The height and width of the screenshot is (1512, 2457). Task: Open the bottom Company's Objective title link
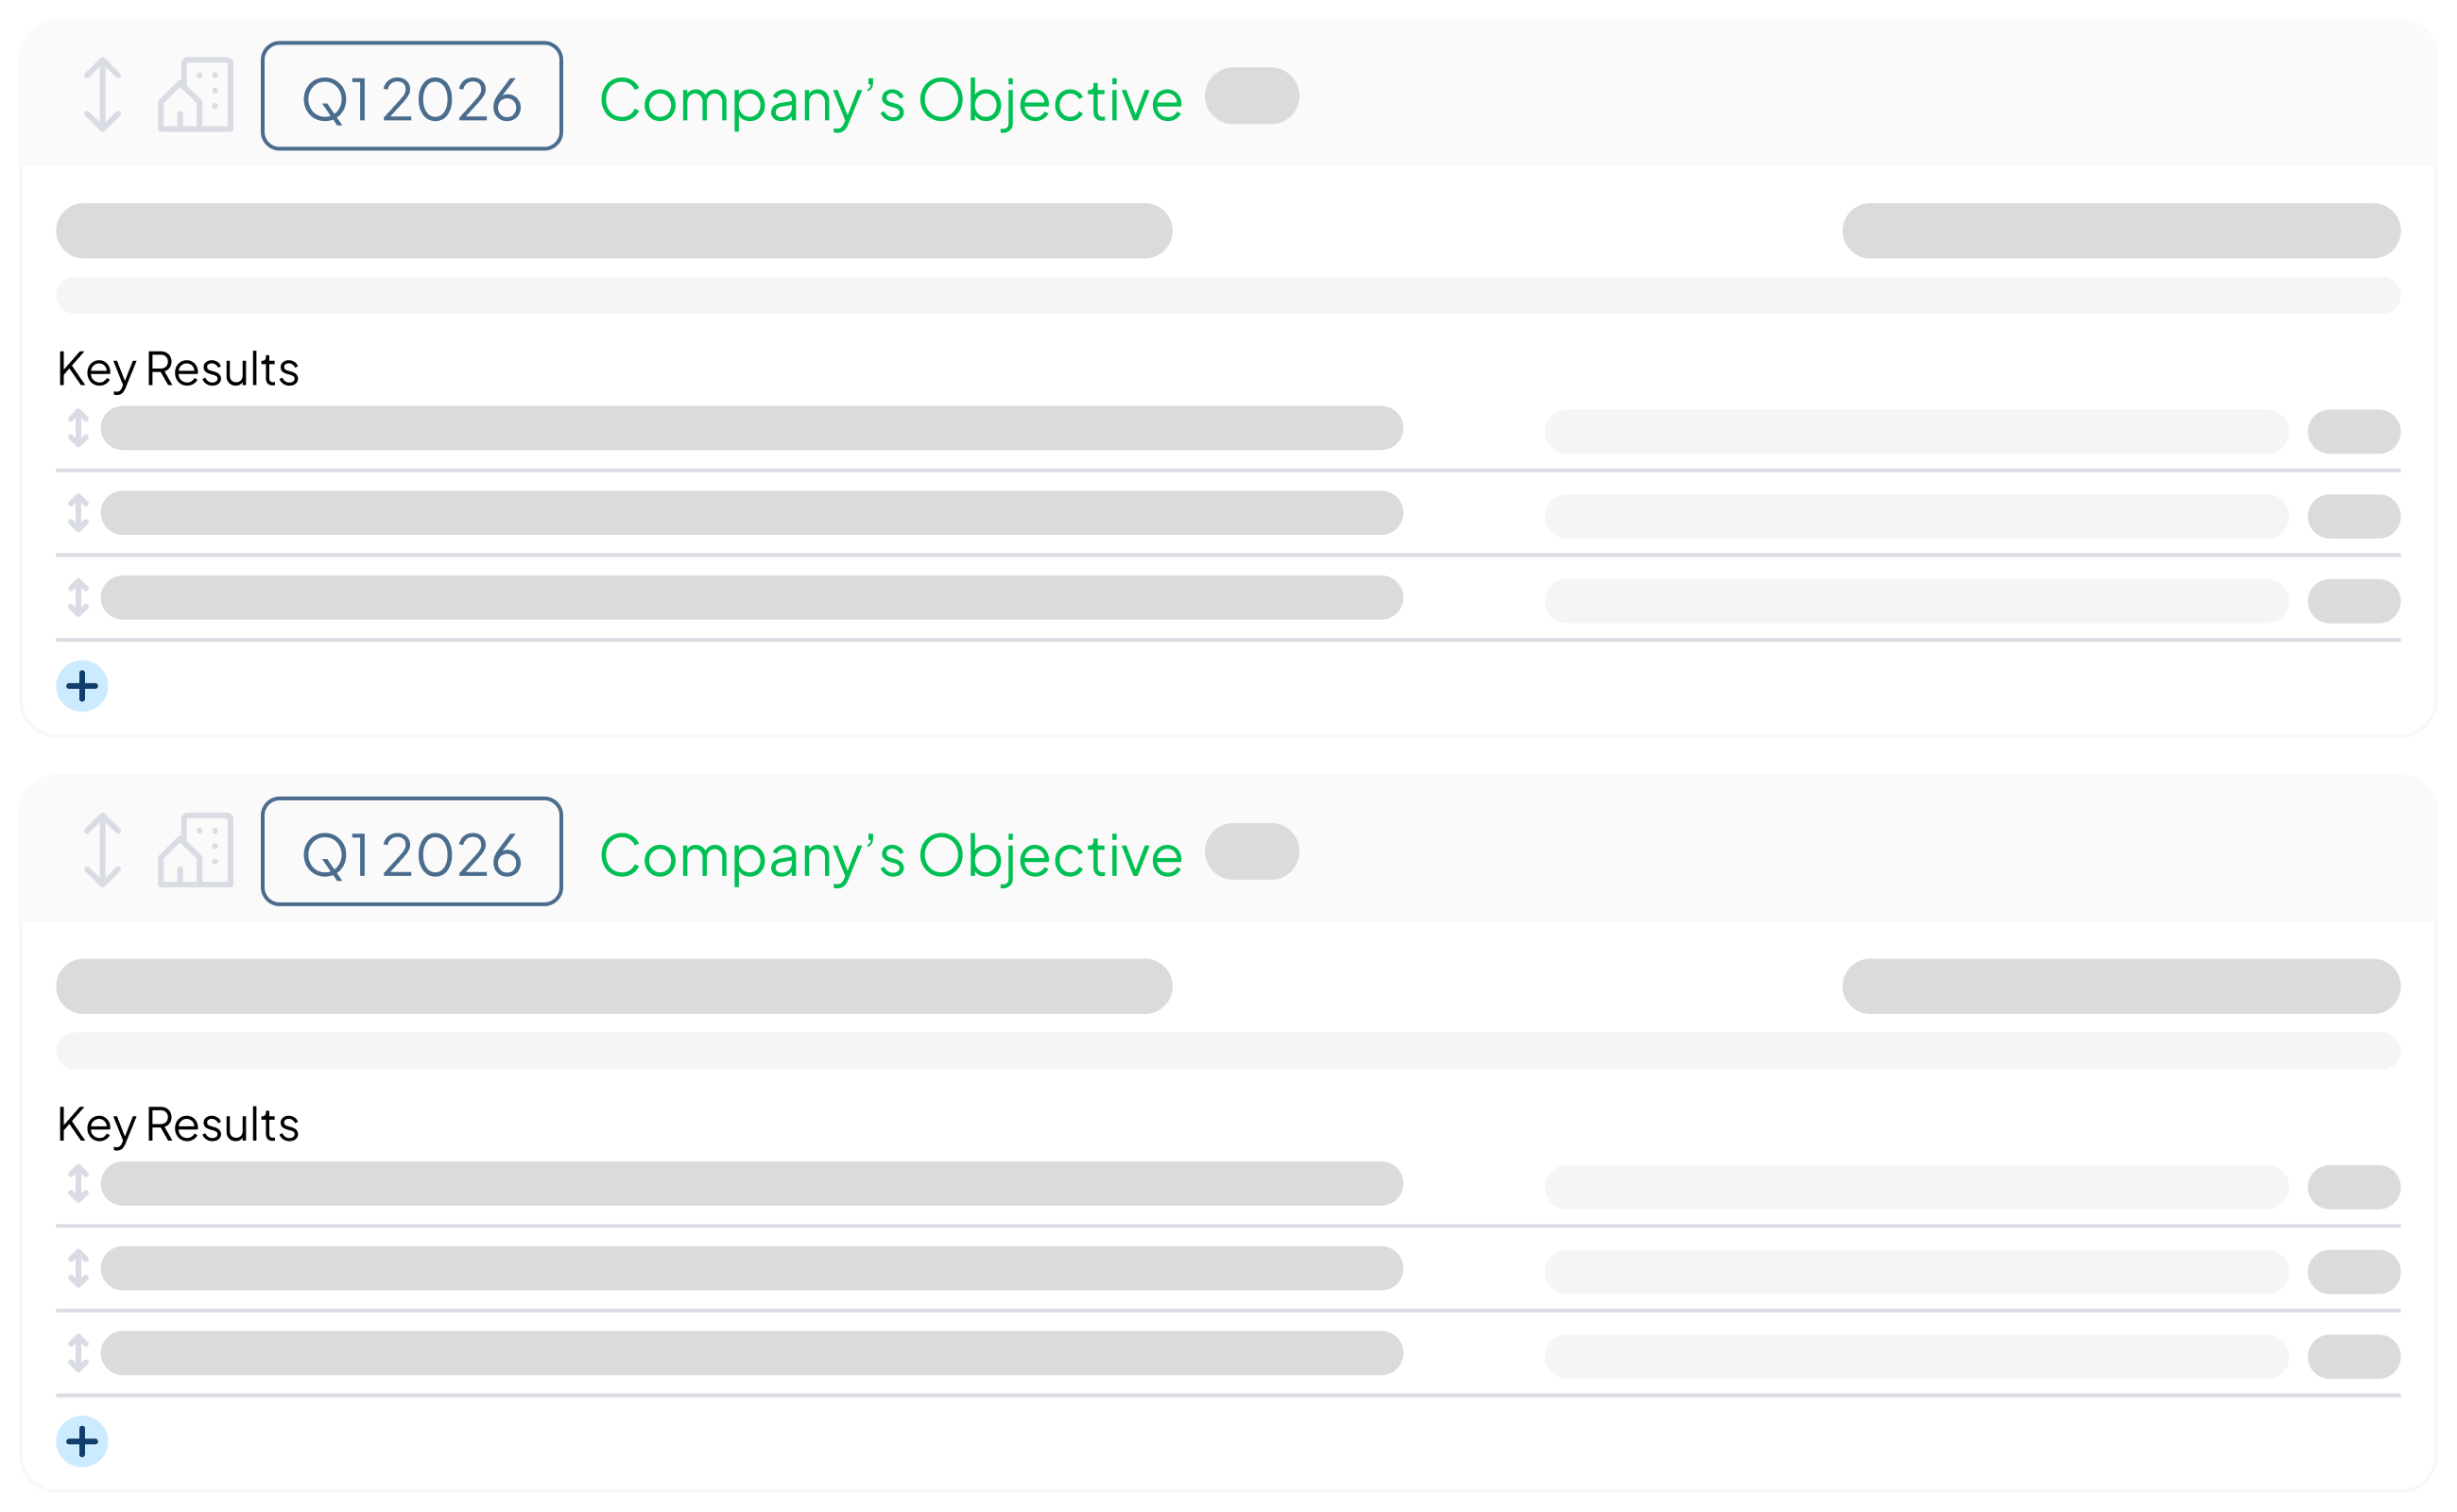tap(890, 855)
